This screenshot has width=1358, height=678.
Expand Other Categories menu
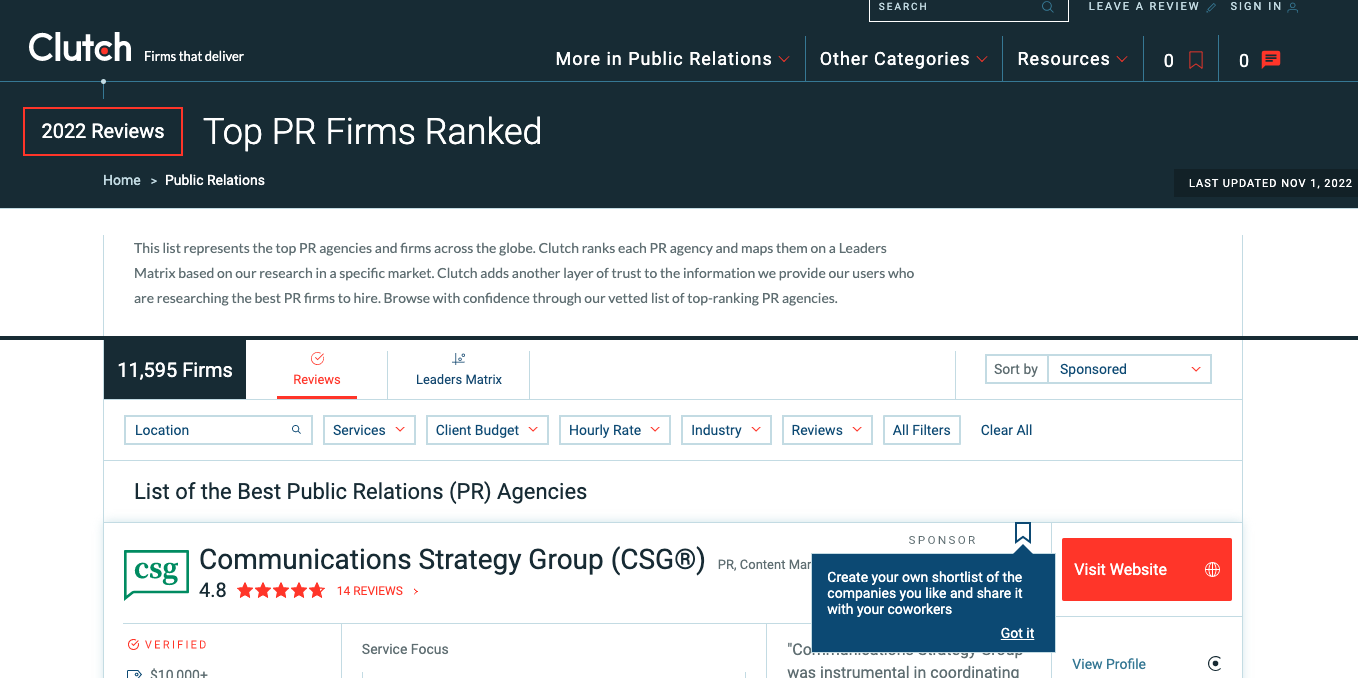coord(904,59)
